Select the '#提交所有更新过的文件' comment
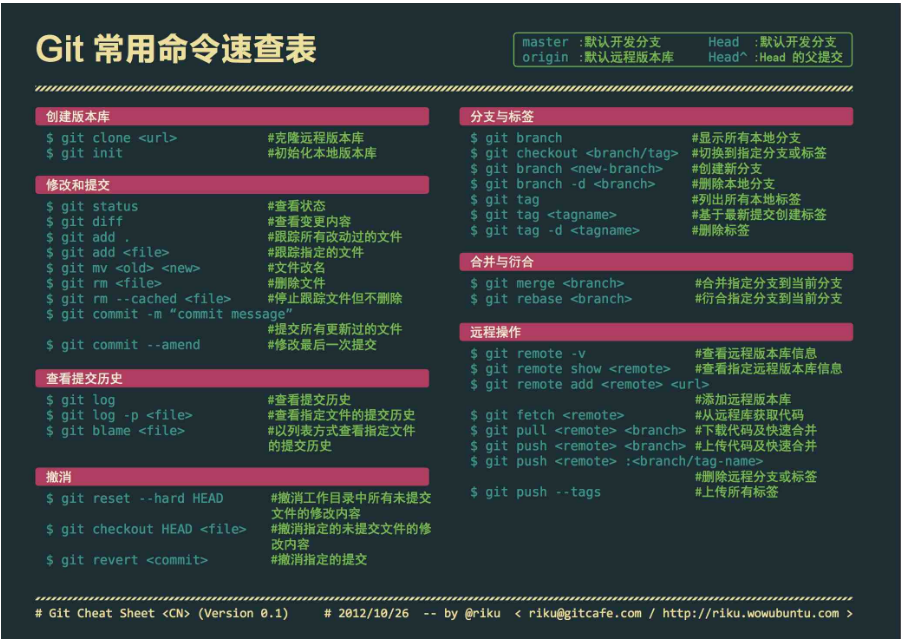 tap(334, 330)
